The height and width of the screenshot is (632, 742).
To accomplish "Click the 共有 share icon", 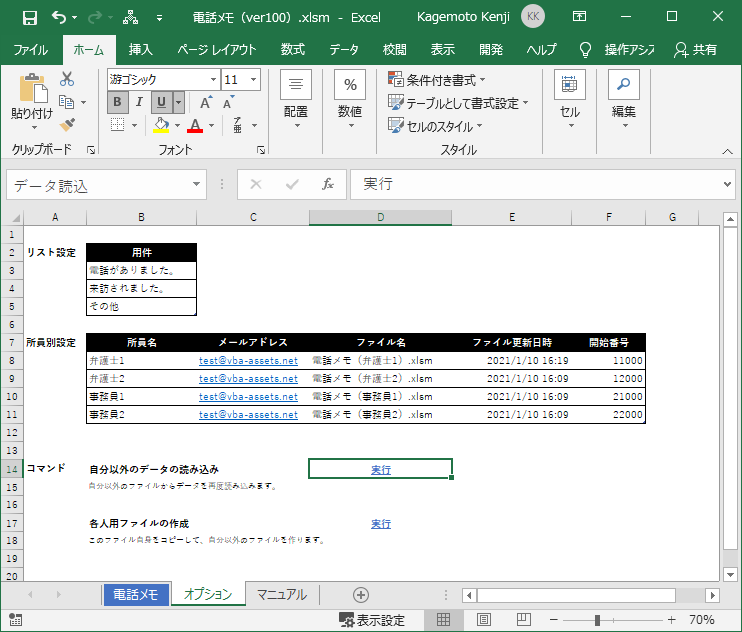I will pos(695,50).
